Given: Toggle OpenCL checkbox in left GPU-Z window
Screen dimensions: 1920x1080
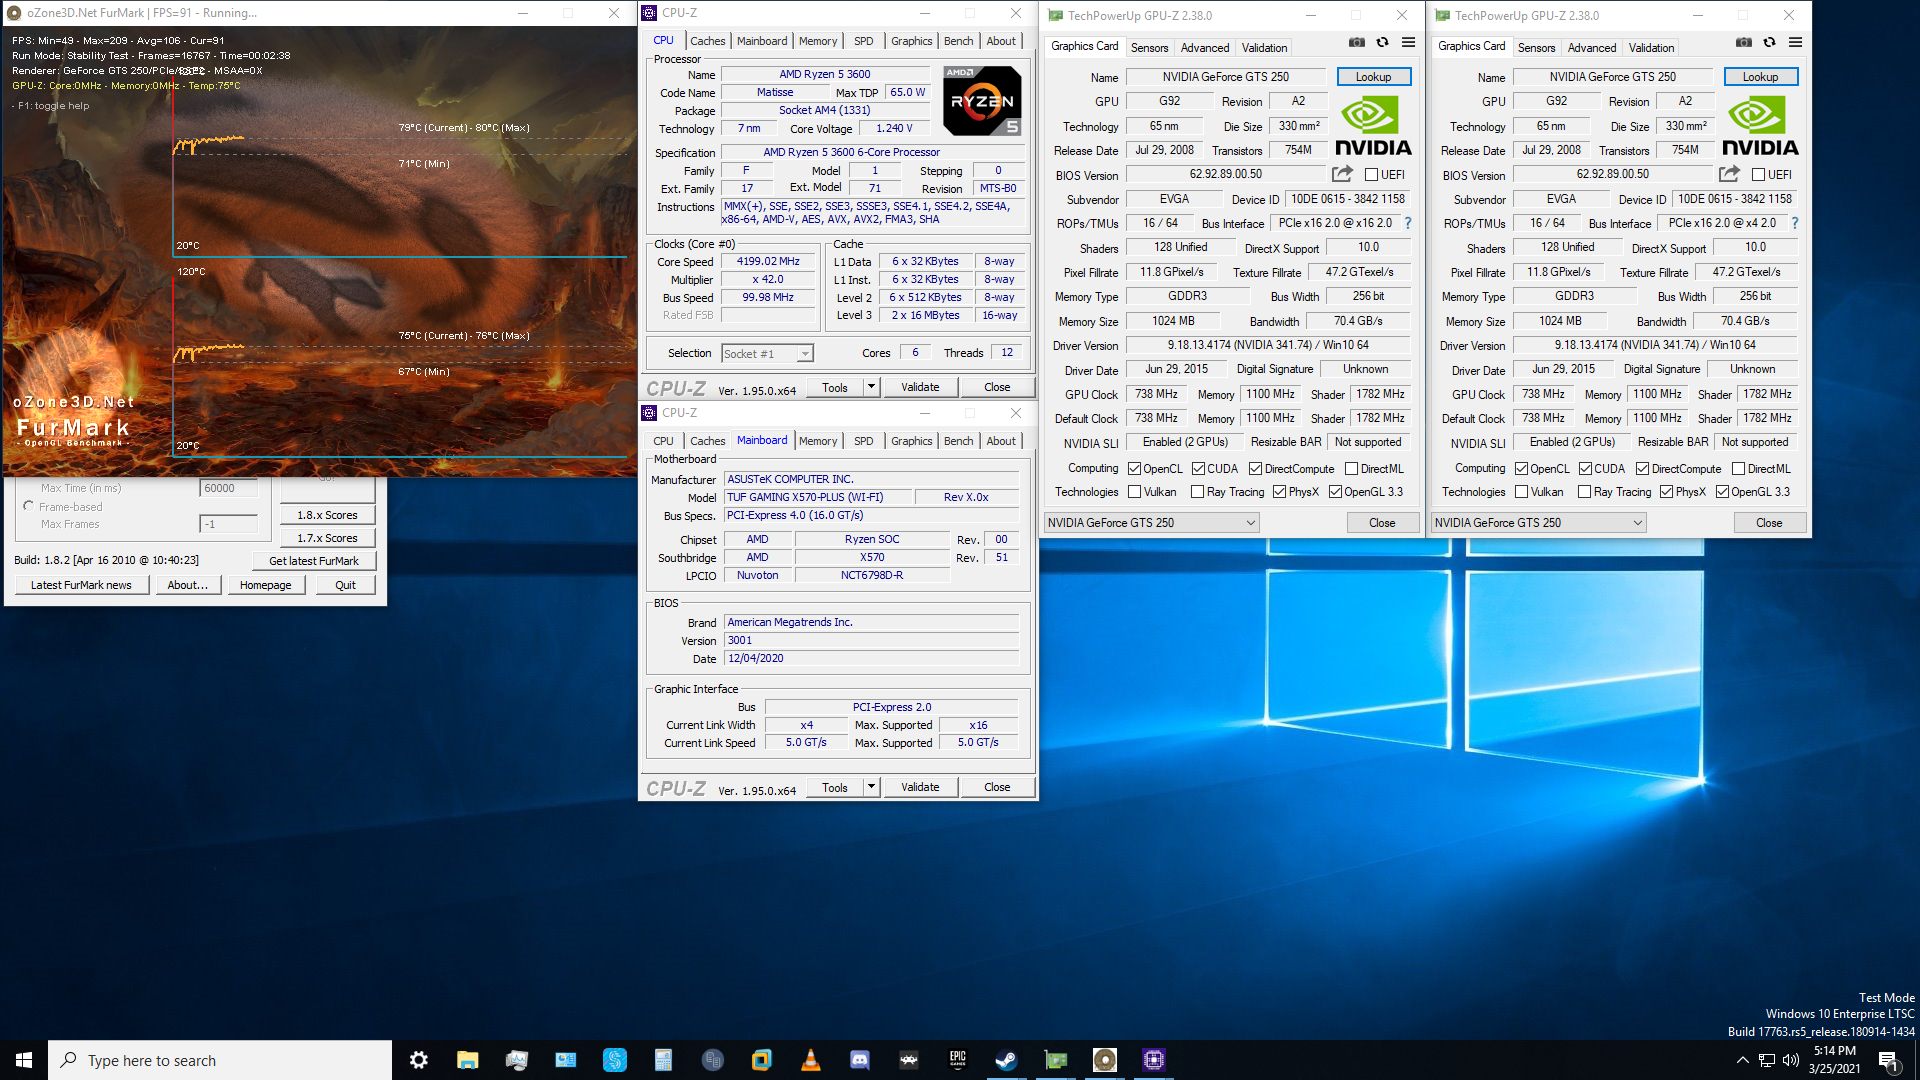Looking at the screenshot, I should coord(1135,469).
